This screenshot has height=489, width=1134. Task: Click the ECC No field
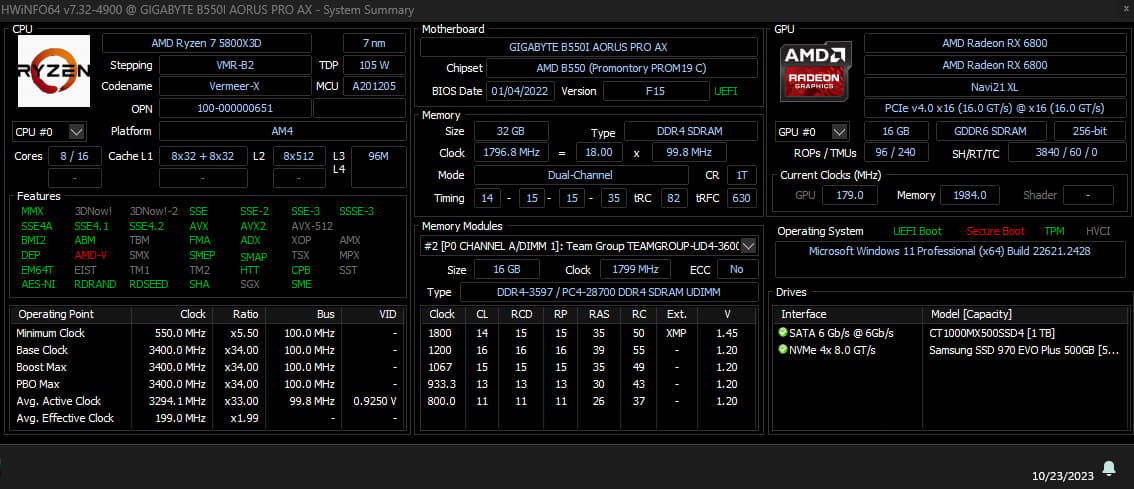click(x=737, y=269)
